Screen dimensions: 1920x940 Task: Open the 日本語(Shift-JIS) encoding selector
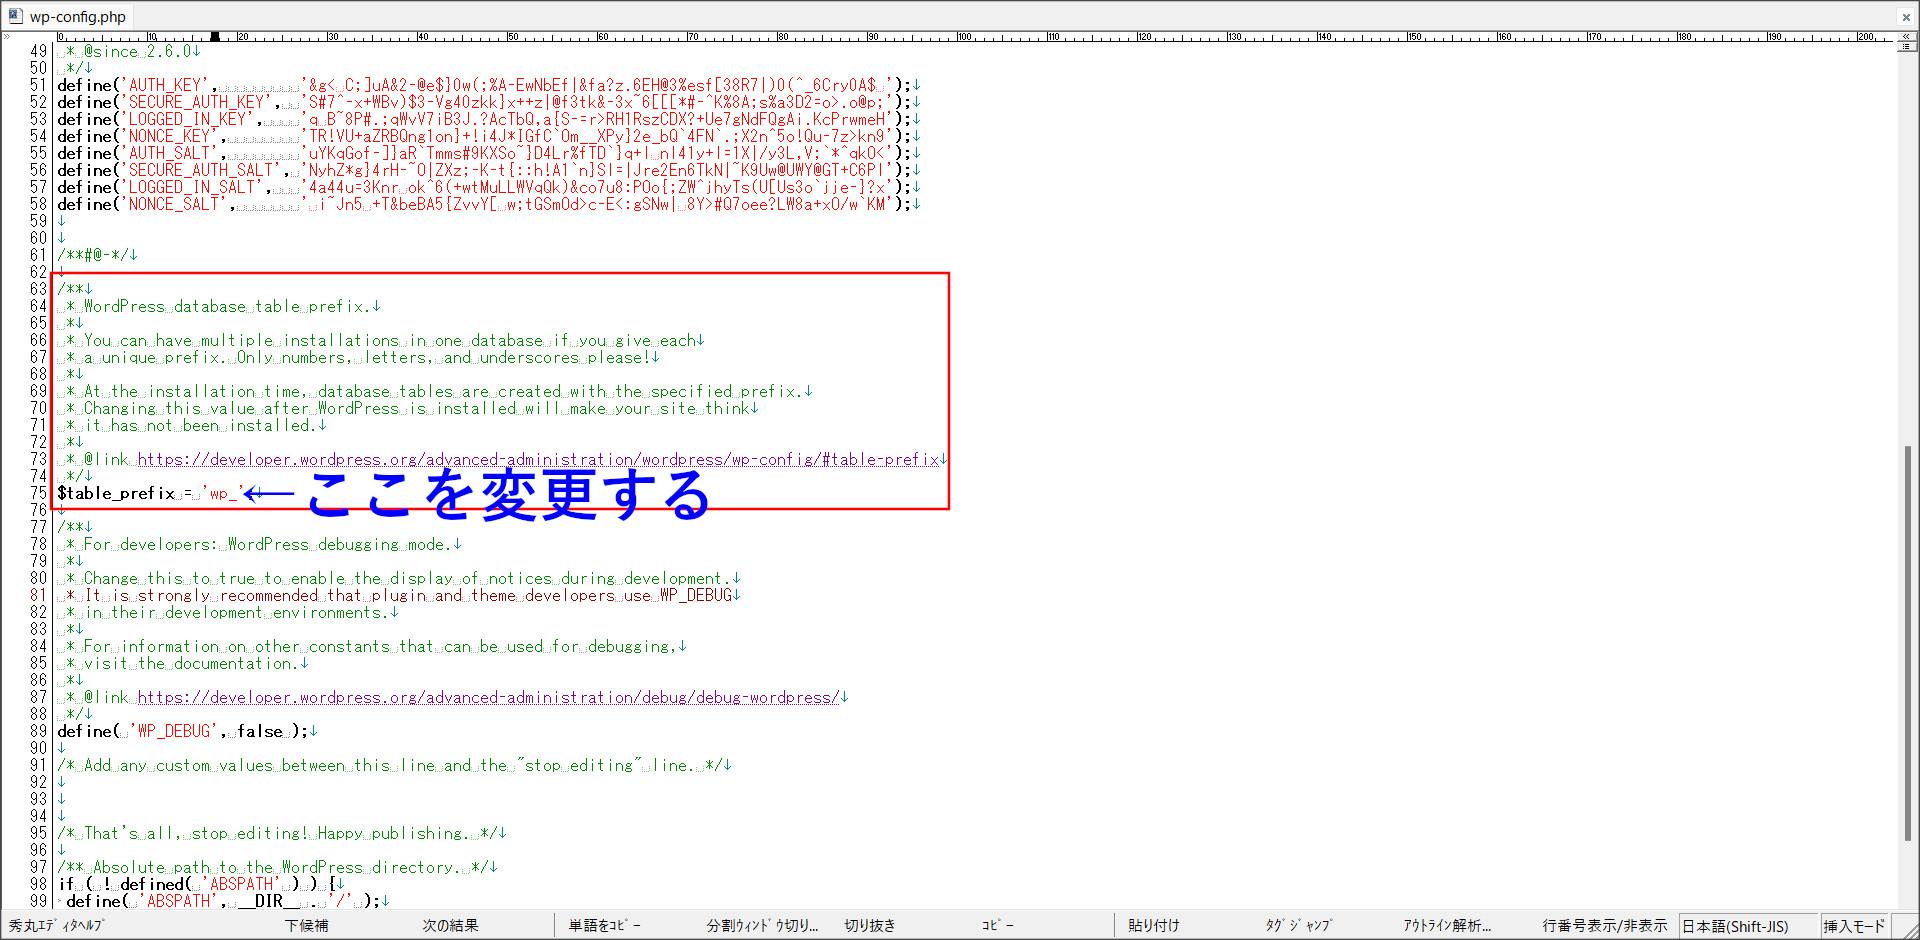tap(1735, 926)
